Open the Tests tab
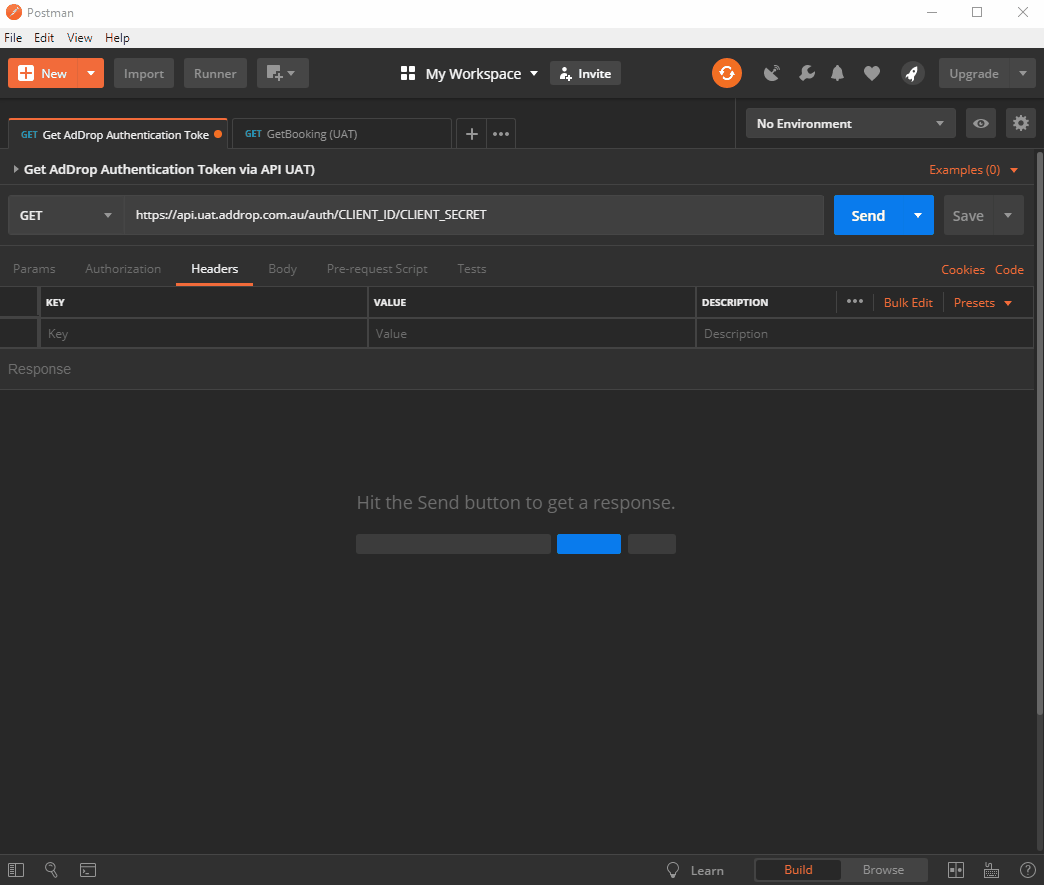 471,268
